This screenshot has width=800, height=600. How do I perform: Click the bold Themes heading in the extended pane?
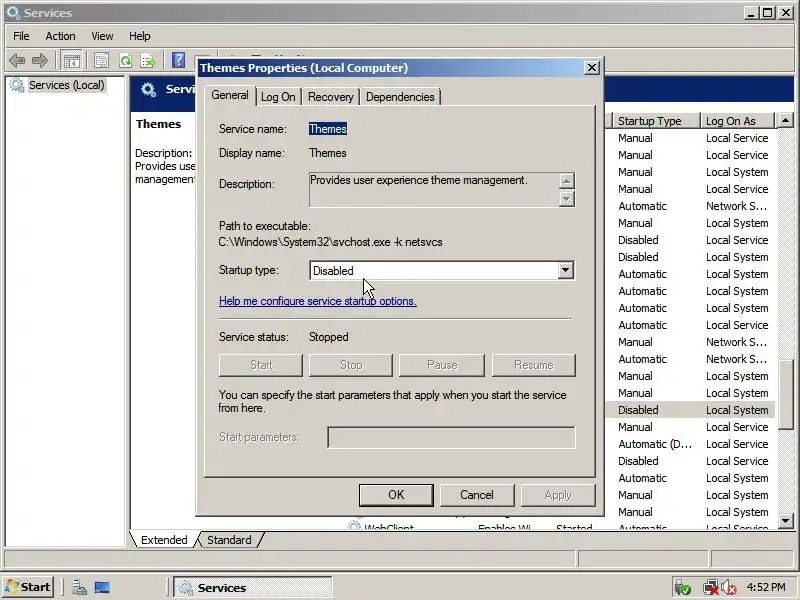(x=158, y=124)
